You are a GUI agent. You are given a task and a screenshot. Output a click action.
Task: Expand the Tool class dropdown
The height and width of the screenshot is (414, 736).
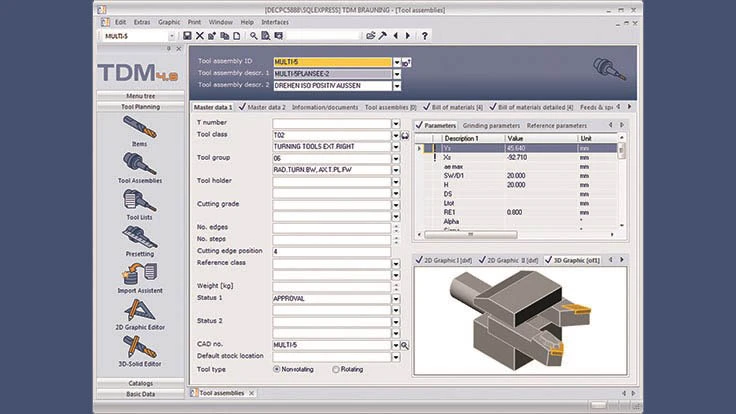click(396, 134)
